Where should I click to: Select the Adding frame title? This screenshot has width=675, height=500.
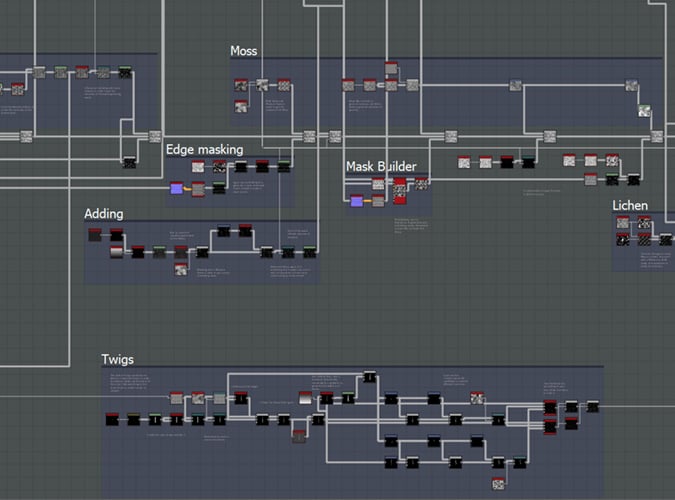pos(104,214)
